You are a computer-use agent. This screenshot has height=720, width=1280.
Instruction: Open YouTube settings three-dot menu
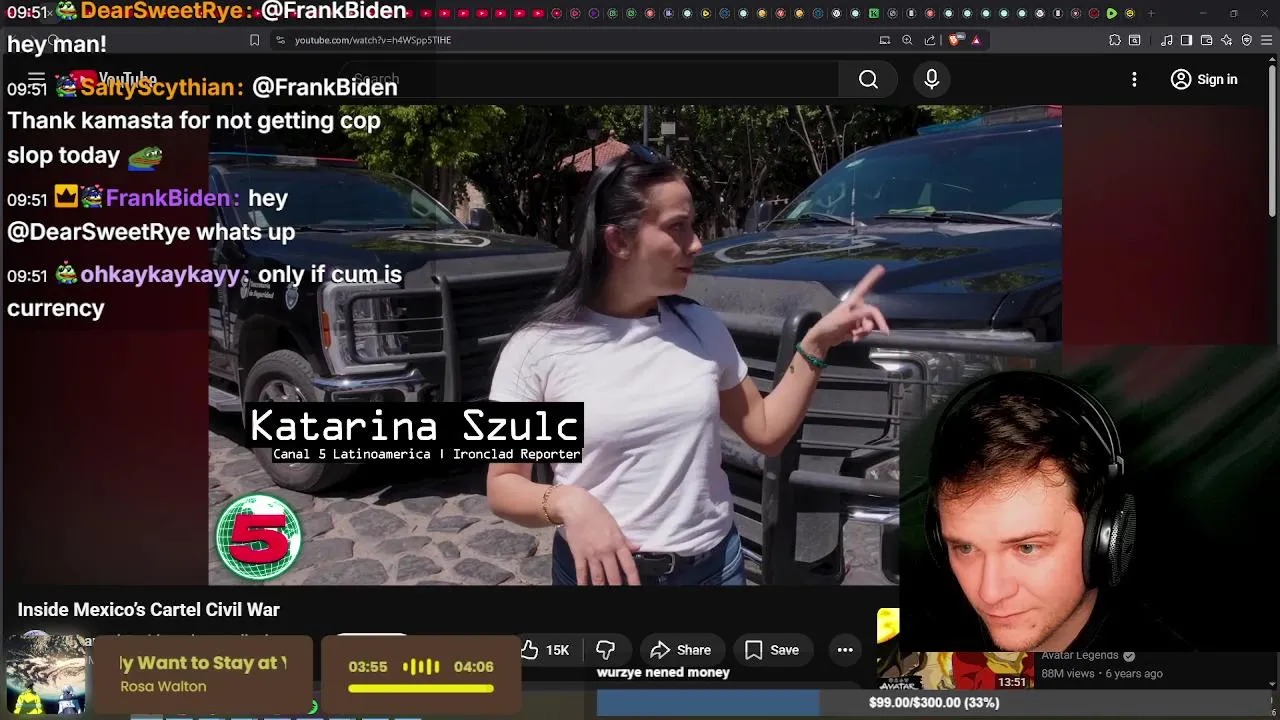(x=1134, y=79)
